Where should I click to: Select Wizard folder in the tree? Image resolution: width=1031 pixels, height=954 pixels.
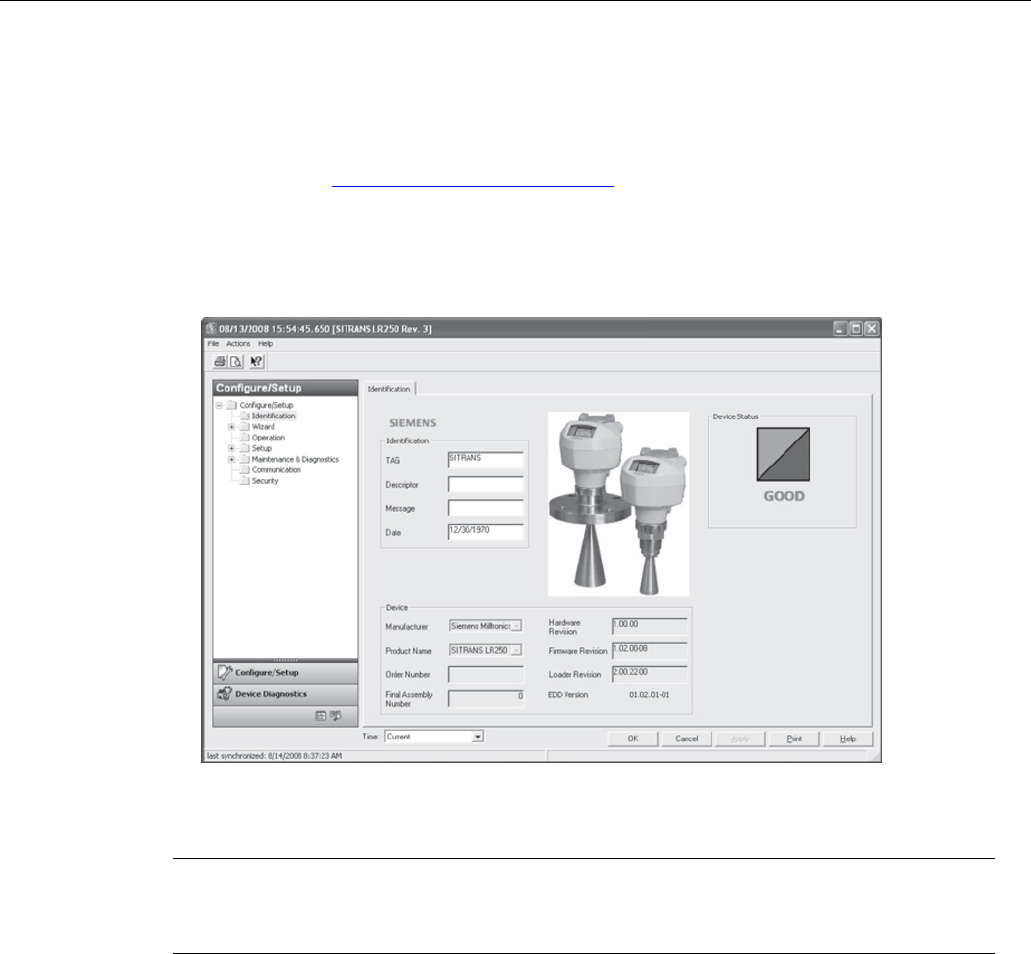coord(263,427)
